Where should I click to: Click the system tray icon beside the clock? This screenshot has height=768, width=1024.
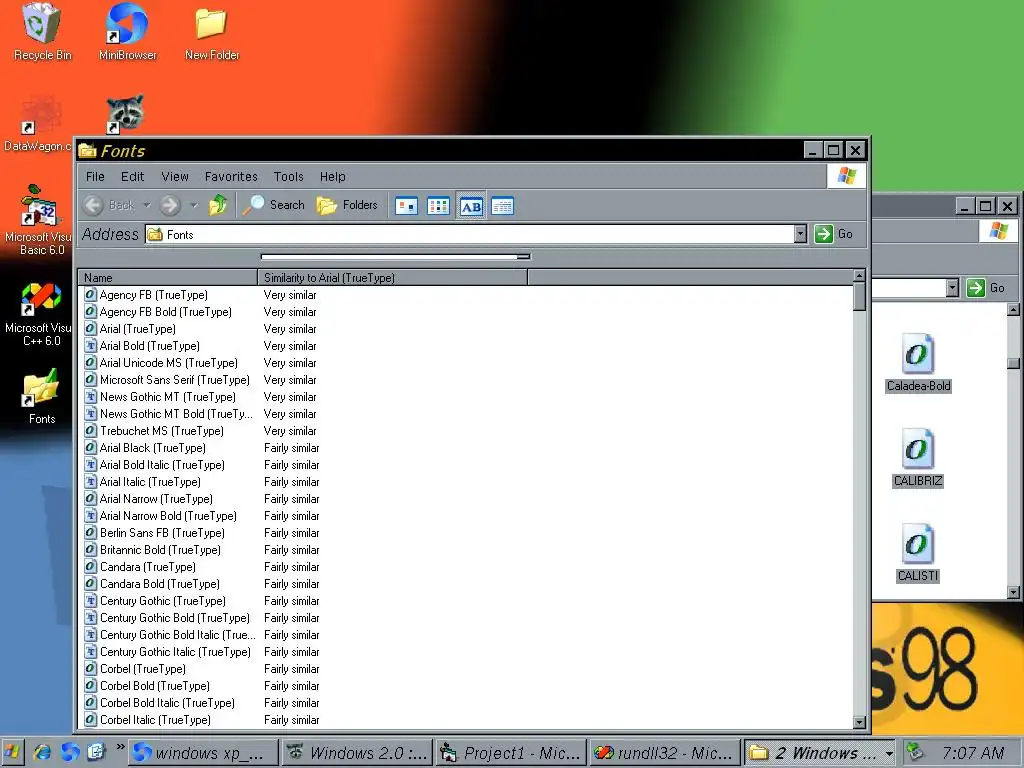(x=914, y=753)
